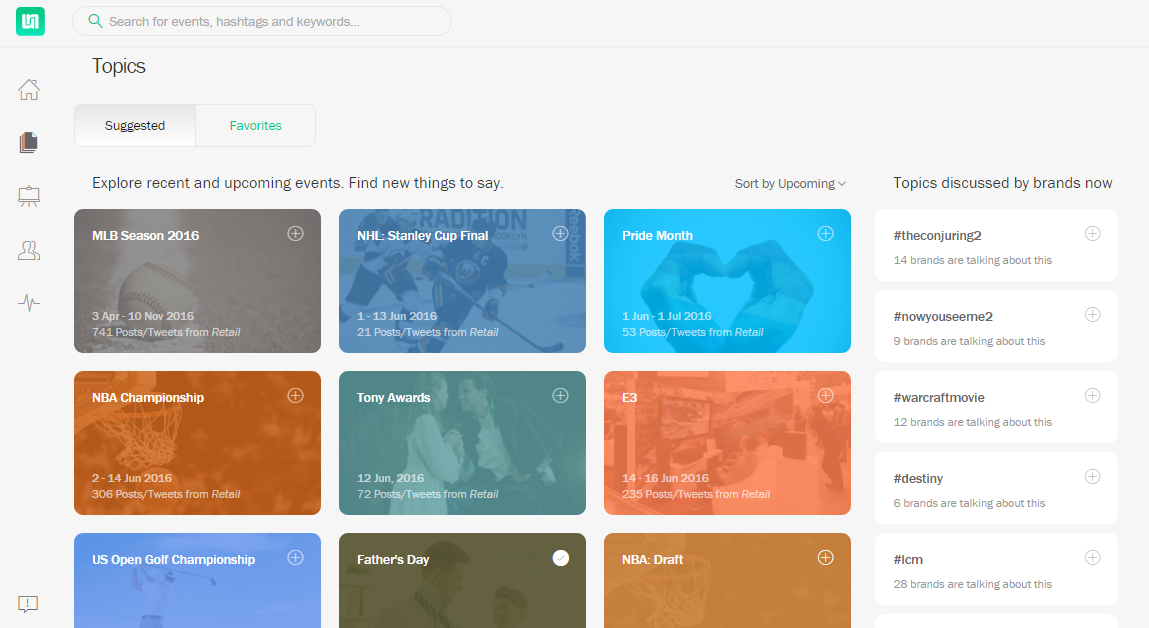Open the documents icon in sidebar
1149x628 pixels.
click(x=29, y=142)
